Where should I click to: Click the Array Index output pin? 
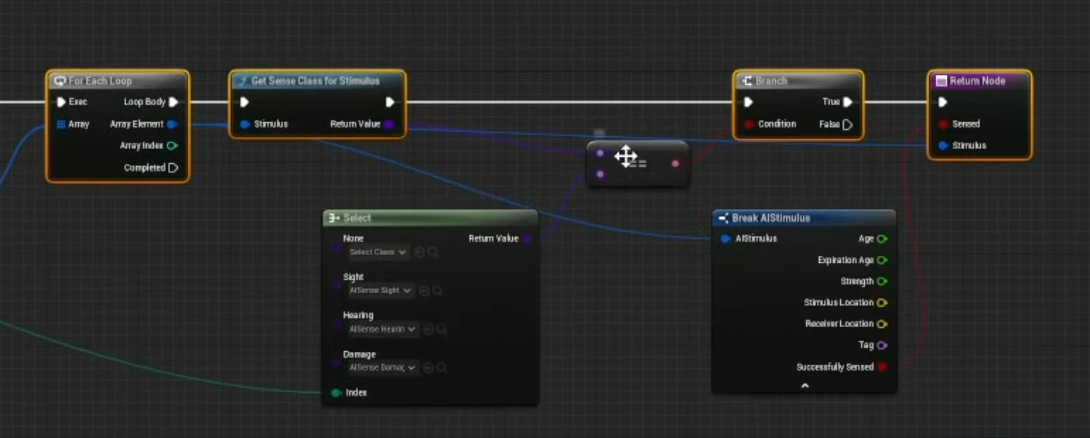(x=172, y=146)
